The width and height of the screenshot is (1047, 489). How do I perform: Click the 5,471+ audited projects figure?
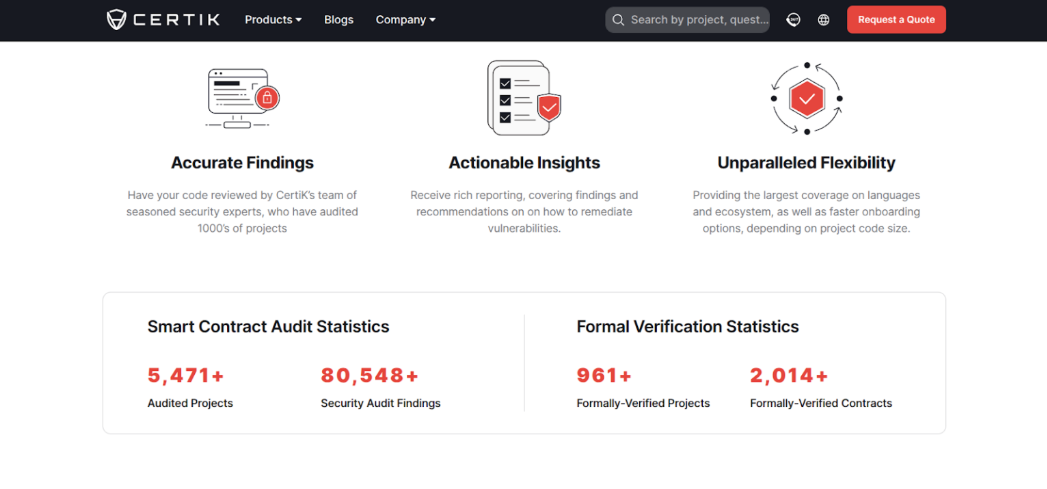(x=186, y=375)
